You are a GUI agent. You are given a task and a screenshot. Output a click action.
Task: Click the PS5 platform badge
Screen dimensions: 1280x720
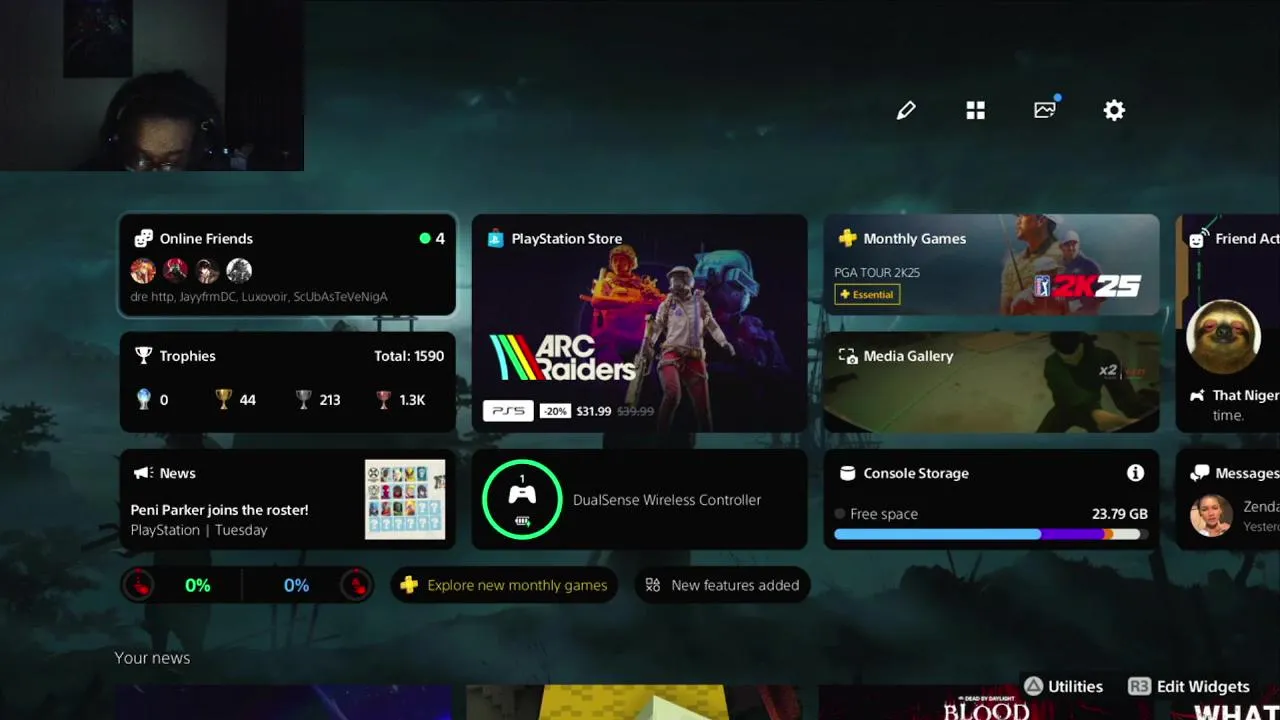[x=508, y=411]
